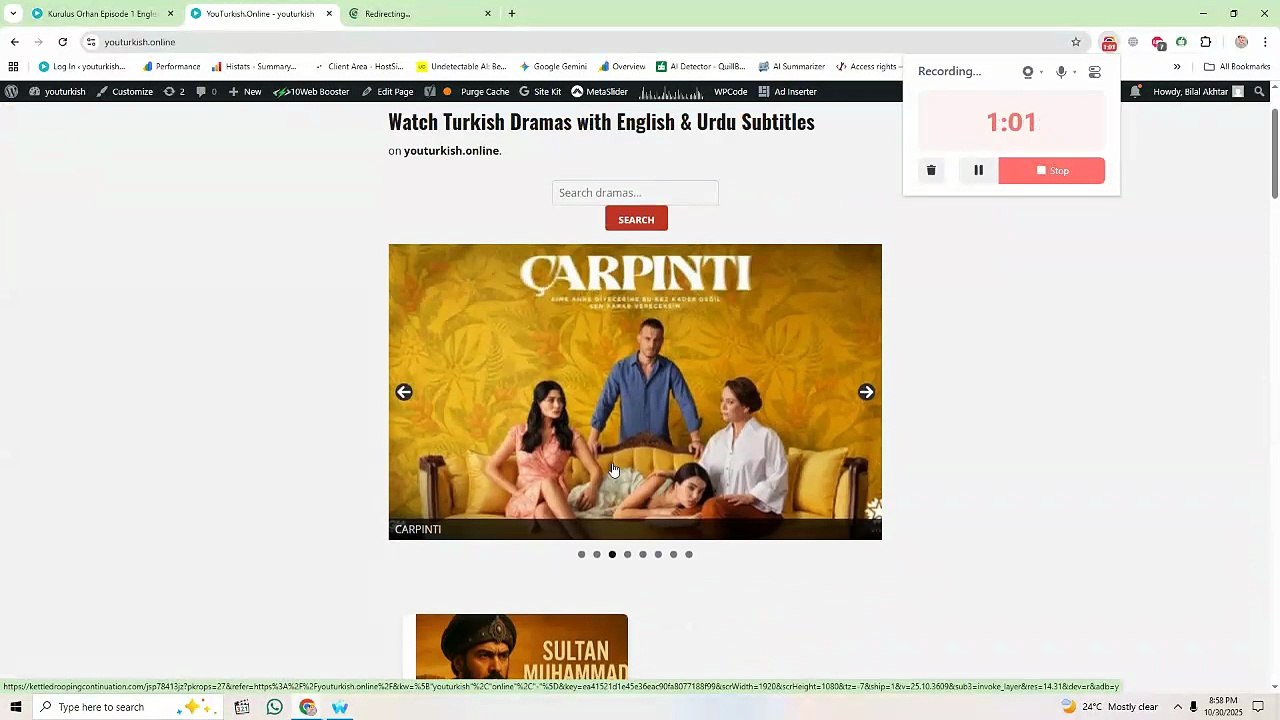
Task: Switch to the Redirecting tab
Action: tap(420, 14)
